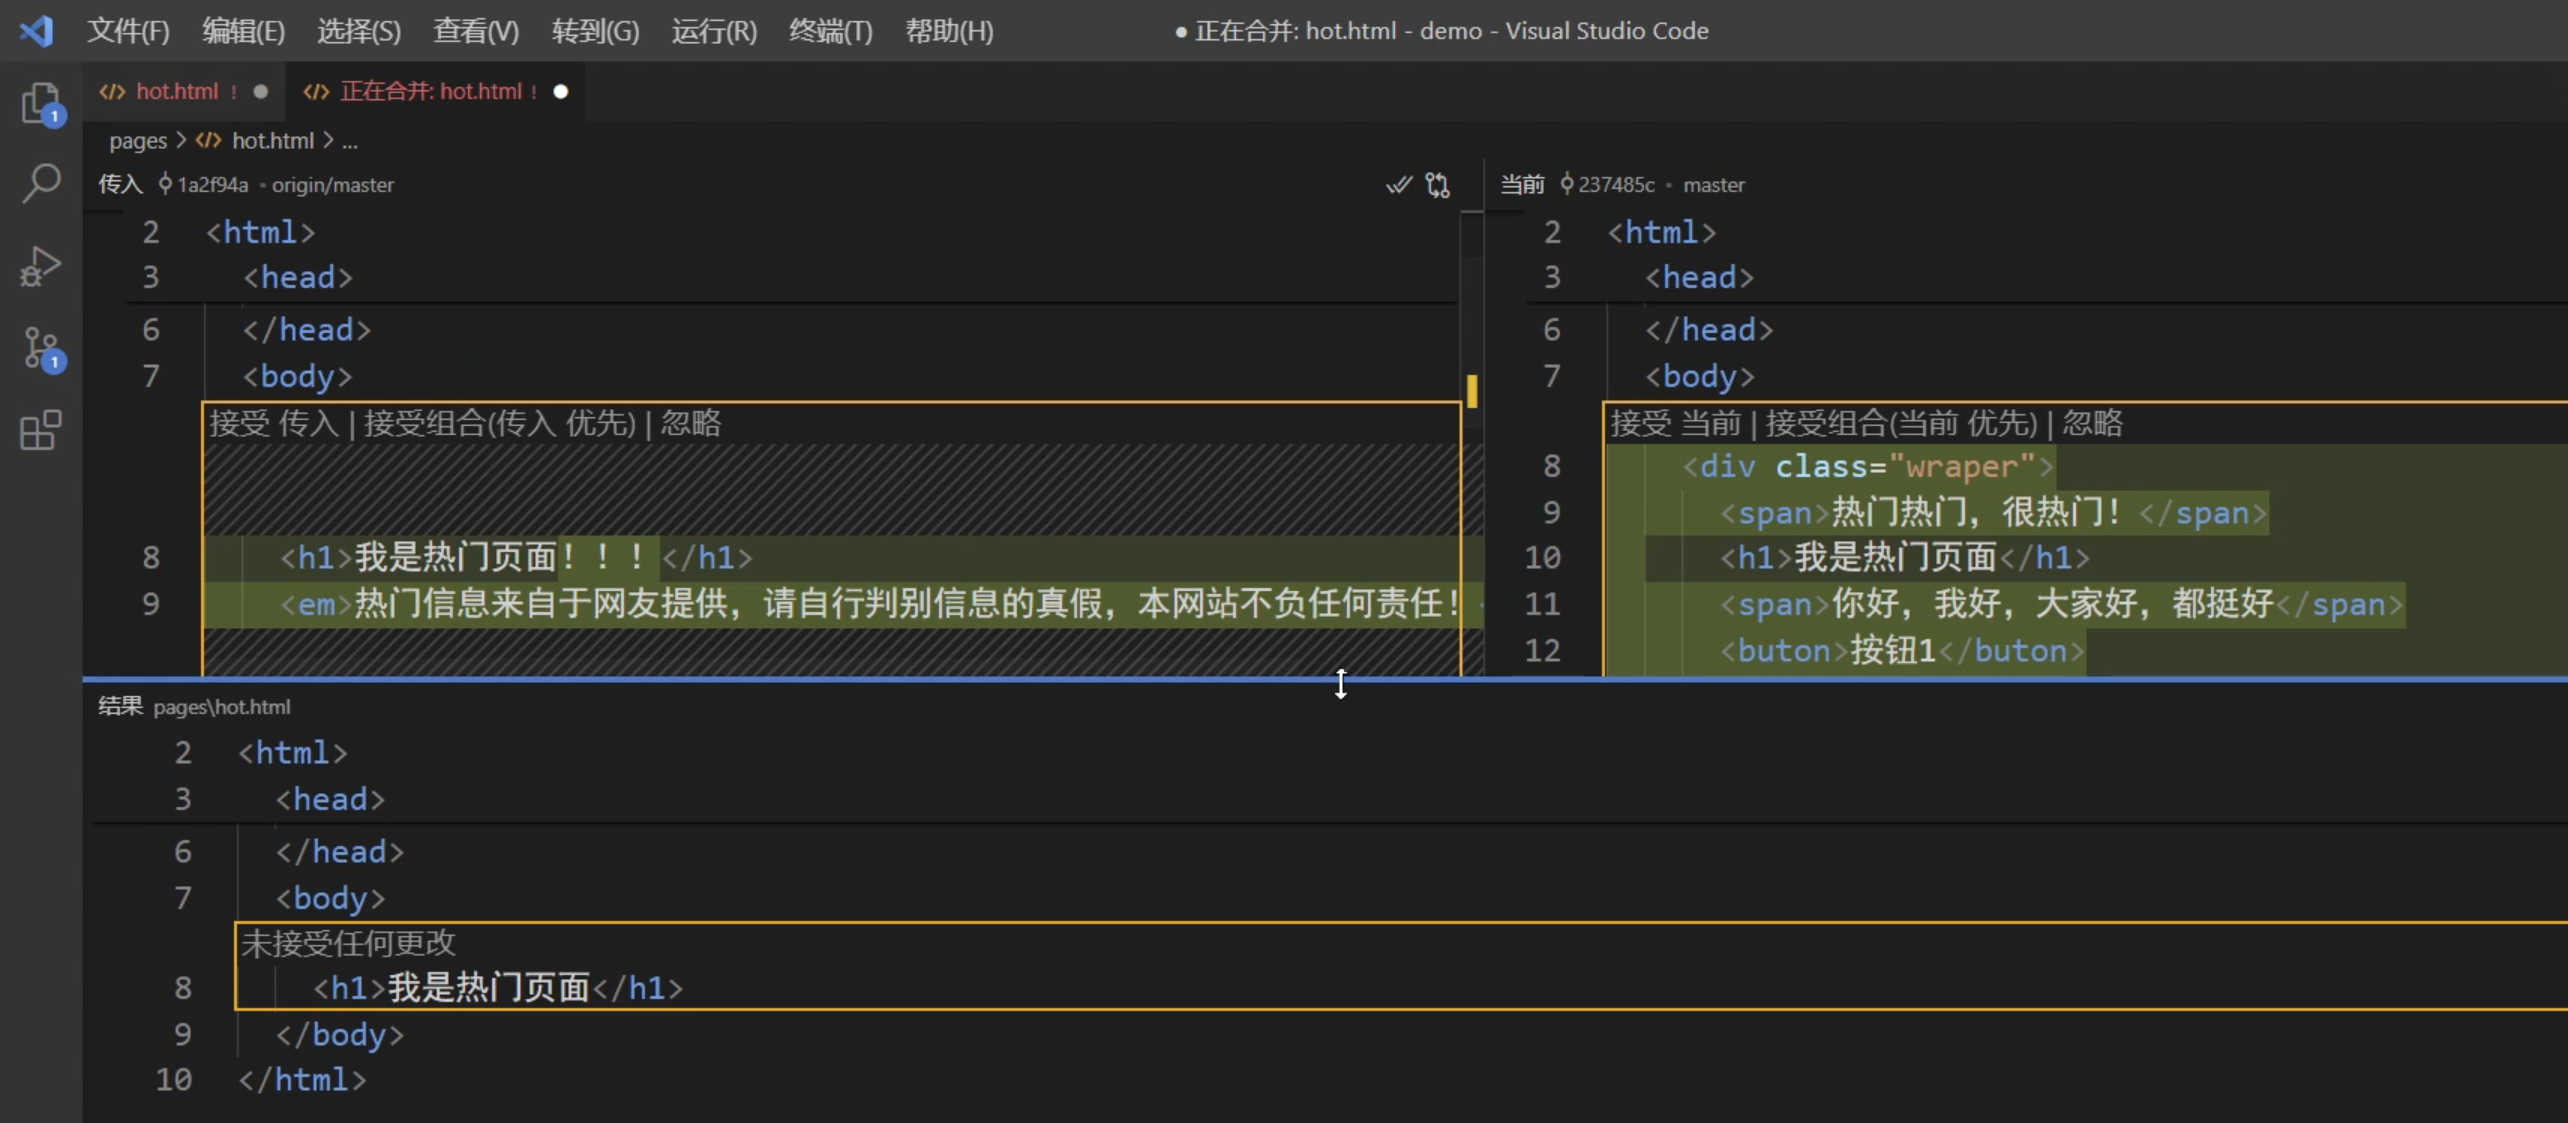
Task: Click line number 3 head in result pane
Action: [x=182, y=799]
